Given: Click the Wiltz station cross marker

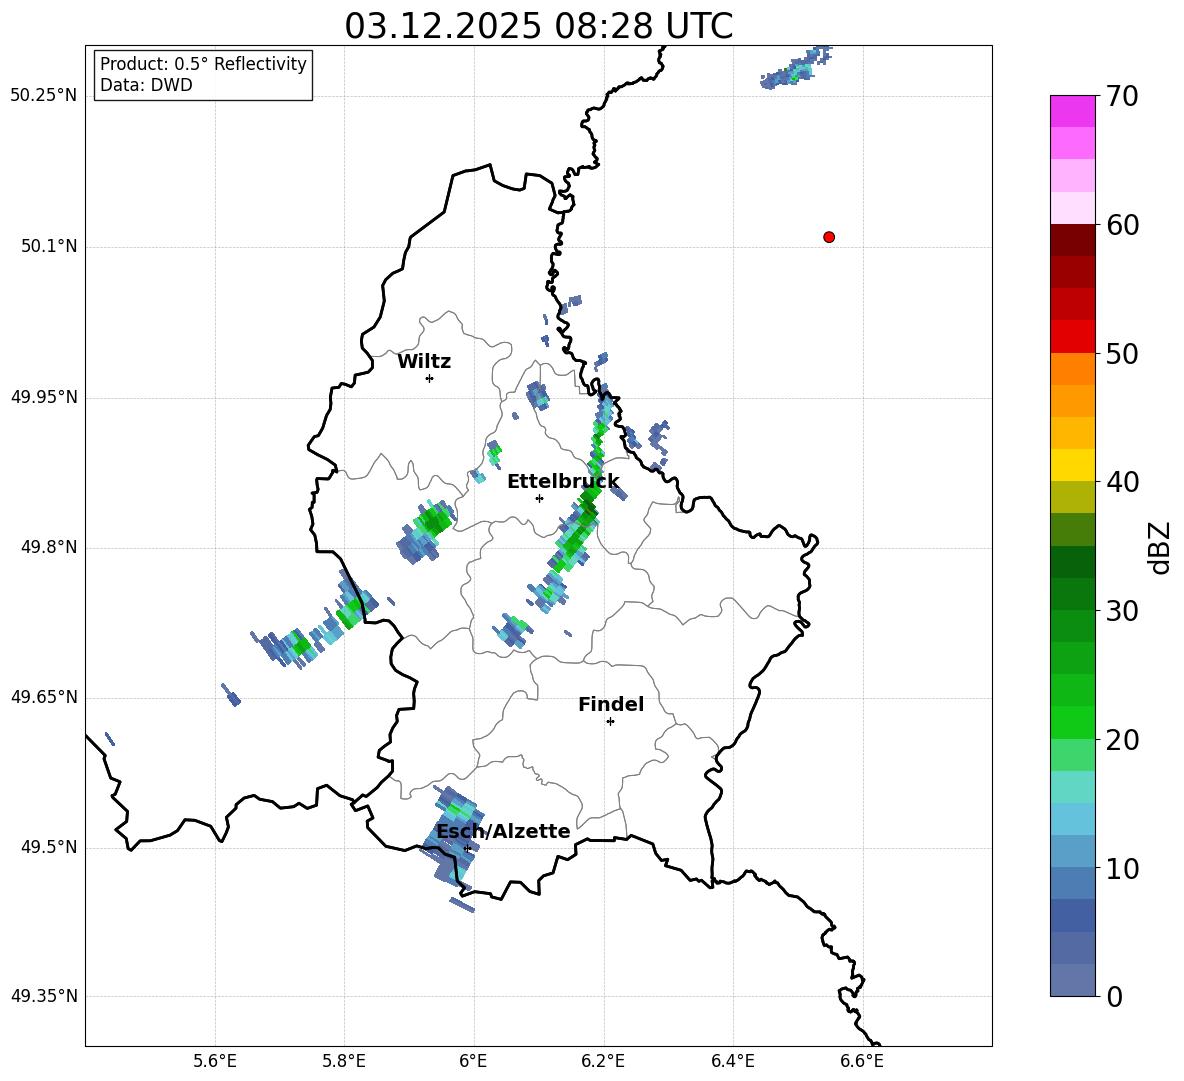Looking at the screenshot, I should click(x=430, y=378).
